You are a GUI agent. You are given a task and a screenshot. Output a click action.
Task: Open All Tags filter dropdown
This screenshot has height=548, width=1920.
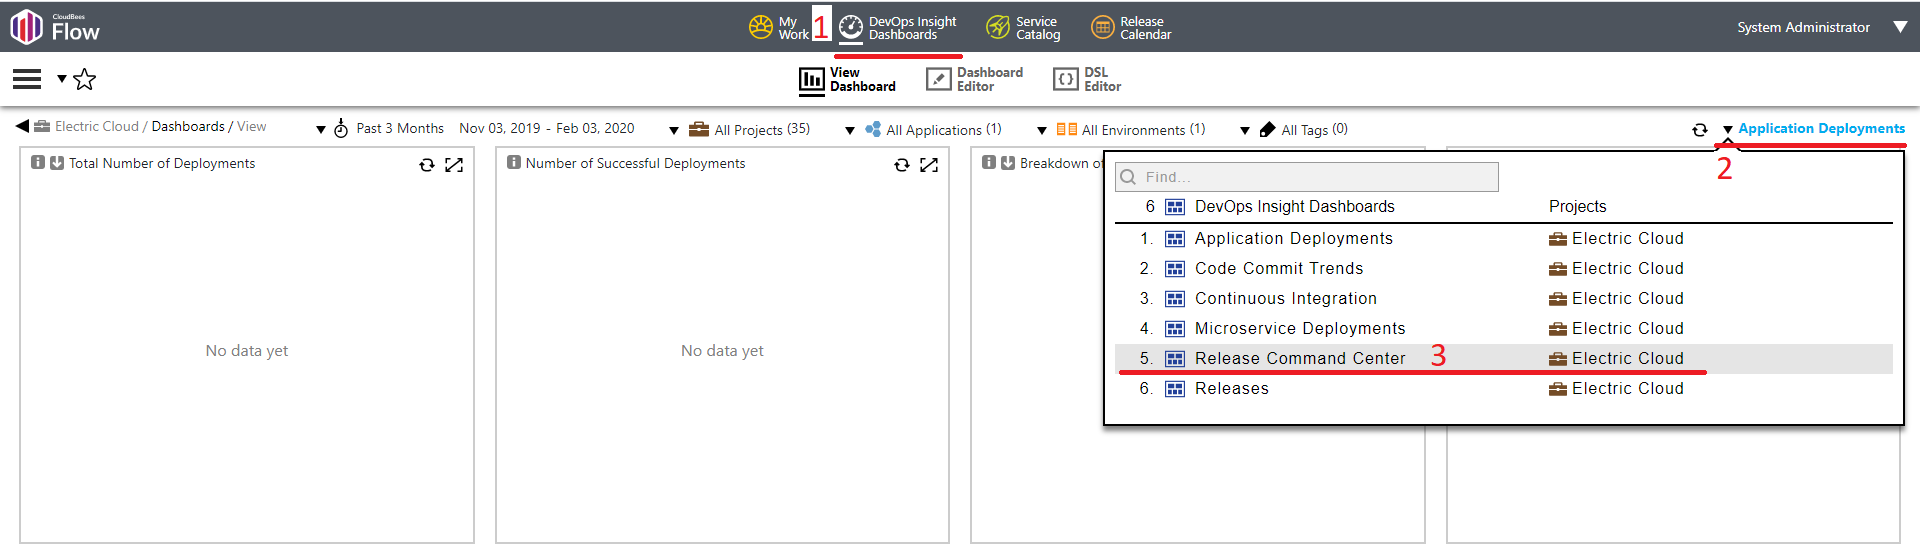click(1245, 131)
